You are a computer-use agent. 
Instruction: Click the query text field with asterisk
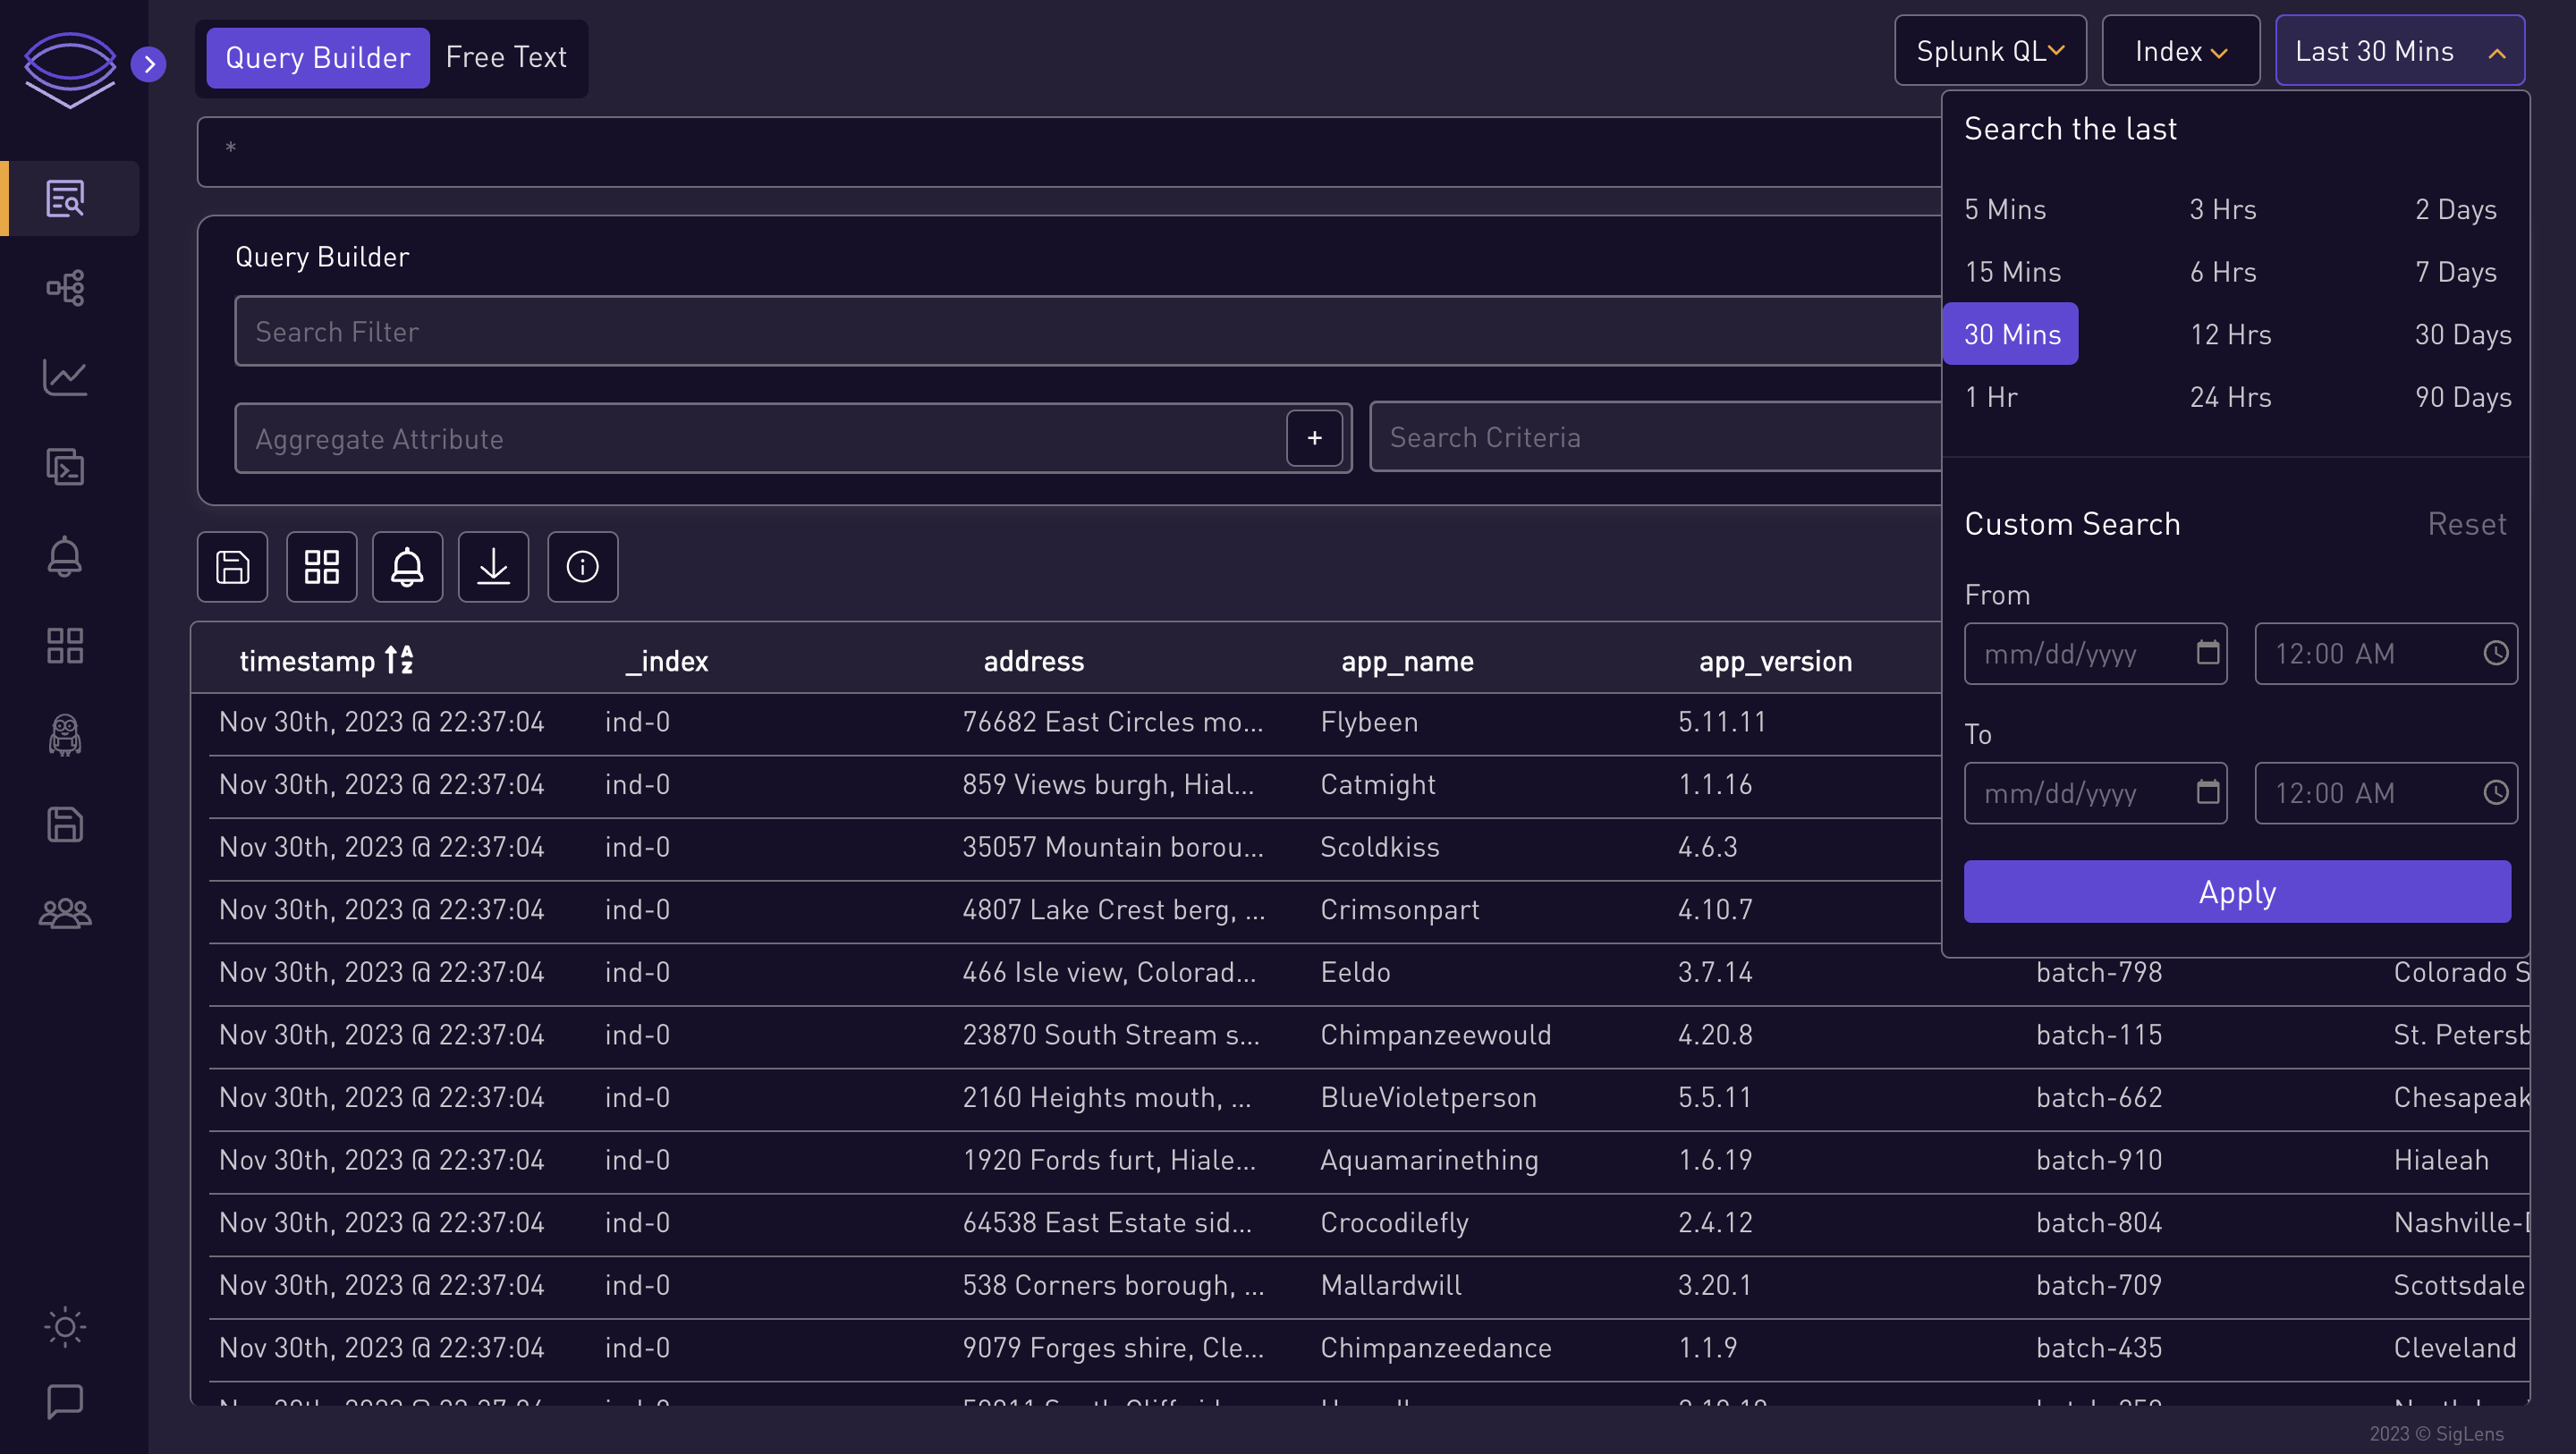coord(1068,152)
